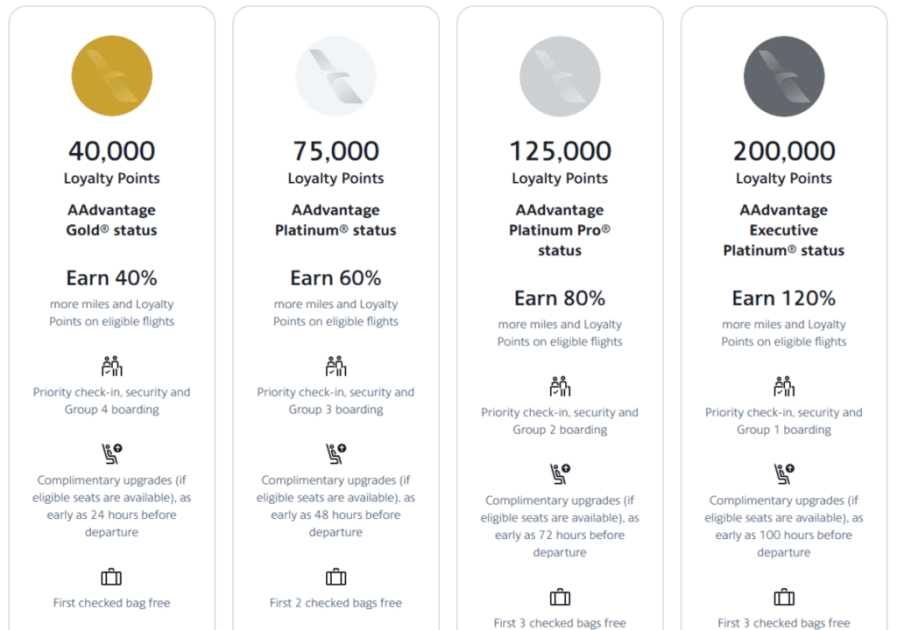
Task: Click the 40,000 Loyalty Points heading
Action: tap(112, 151)
